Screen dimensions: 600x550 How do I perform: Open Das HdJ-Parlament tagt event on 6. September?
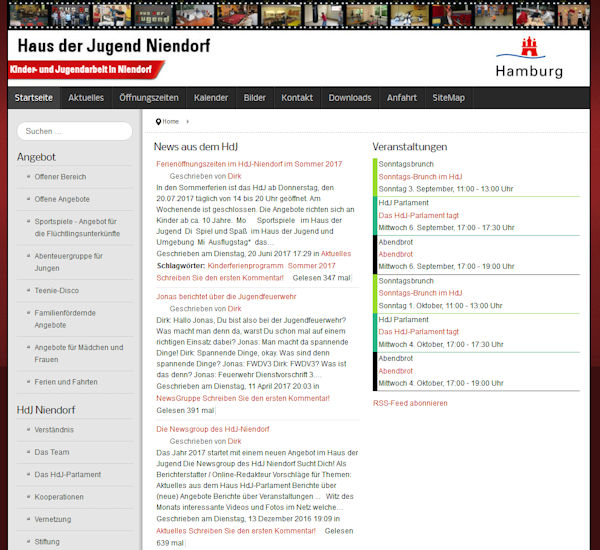pos(419,215)
